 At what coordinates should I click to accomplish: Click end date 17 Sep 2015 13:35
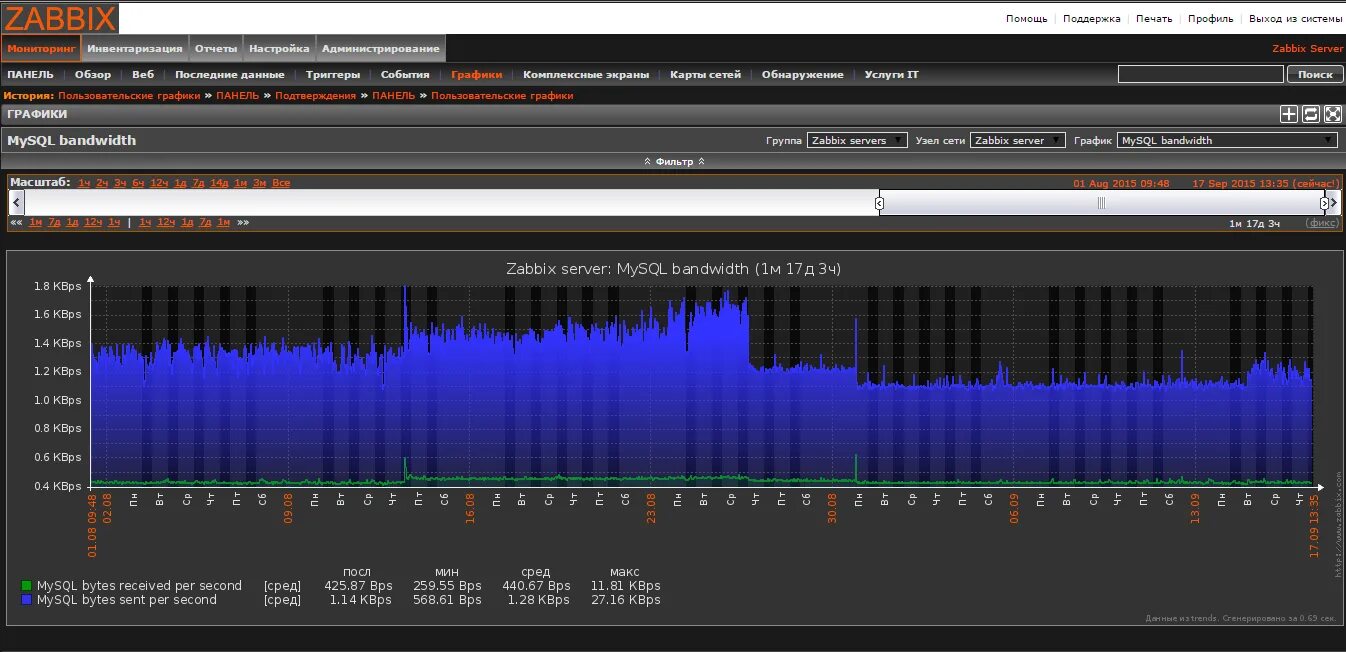click(1240, 183)
